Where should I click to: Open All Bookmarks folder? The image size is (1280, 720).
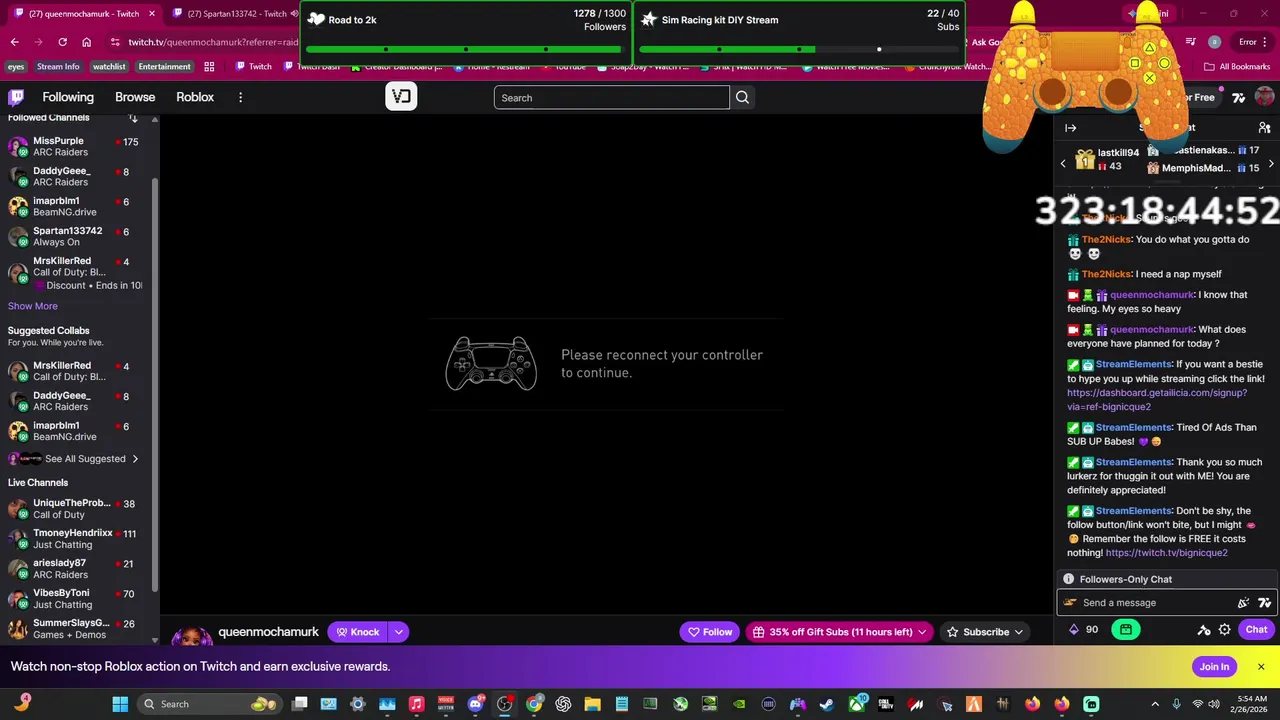1237,67
